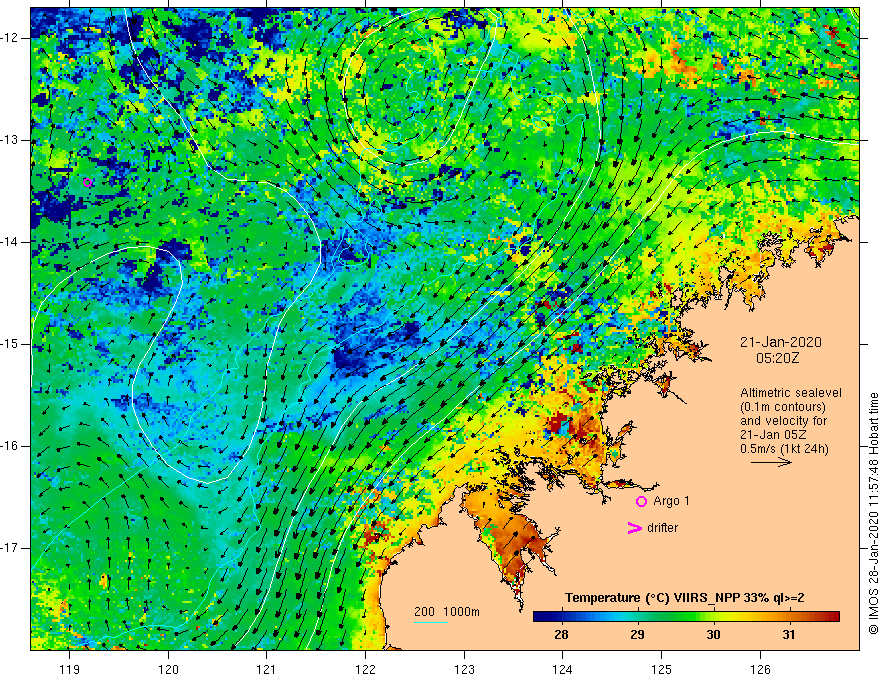Click the Altimetric sealevel caption

(x=791, y=393)
